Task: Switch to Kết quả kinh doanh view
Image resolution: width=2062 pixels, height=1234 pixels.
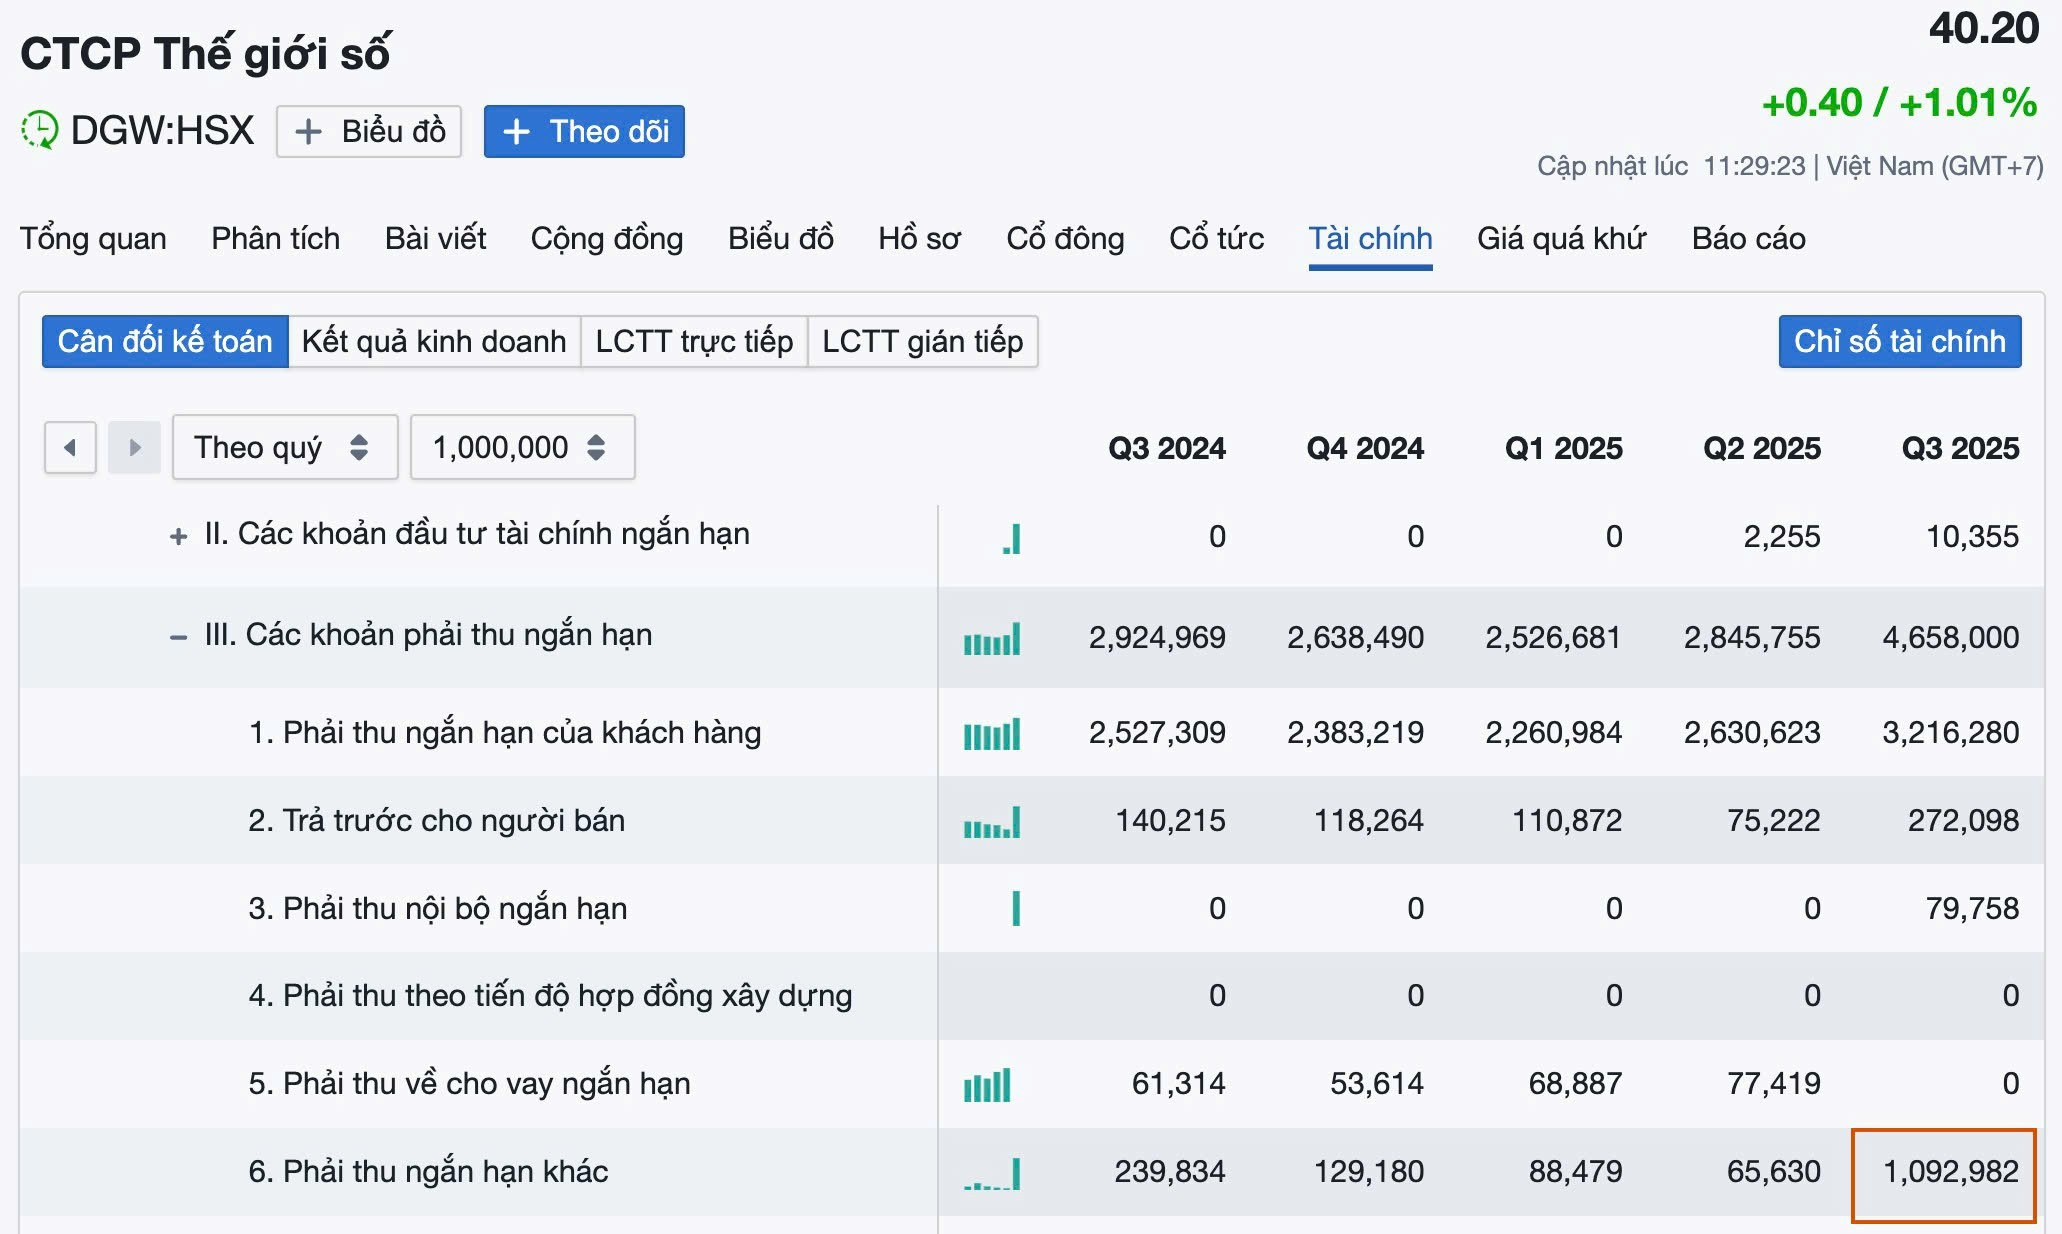Action: (x=434, y=342)
